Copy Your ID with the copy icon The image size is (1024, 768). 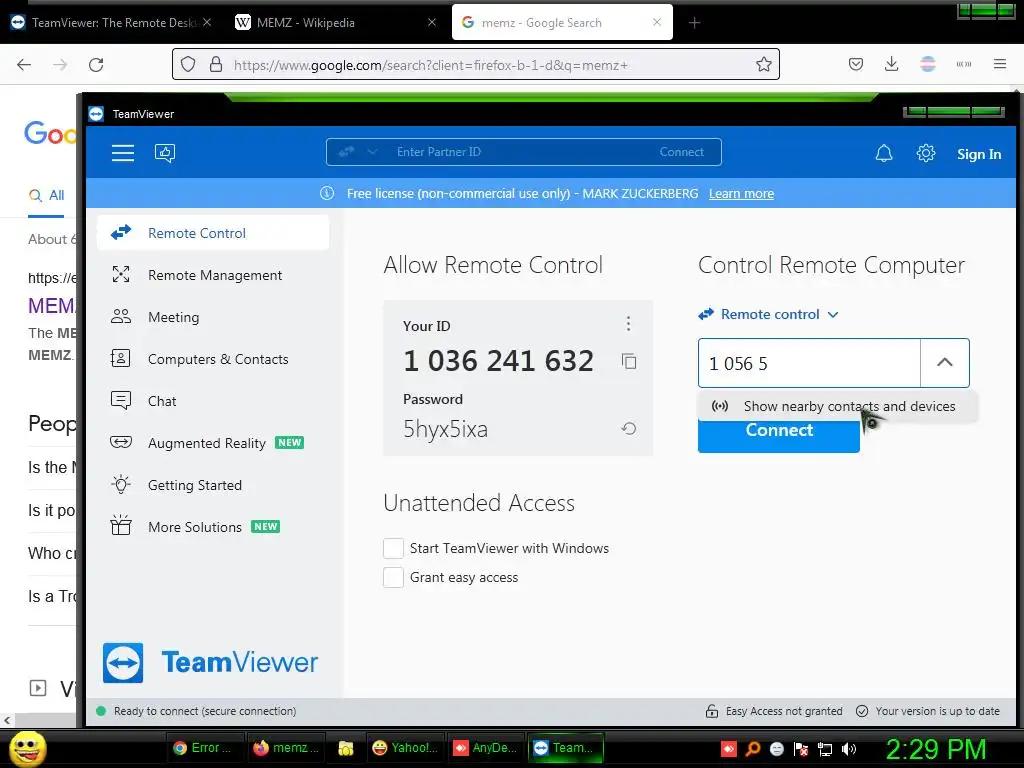coord(629,361)
